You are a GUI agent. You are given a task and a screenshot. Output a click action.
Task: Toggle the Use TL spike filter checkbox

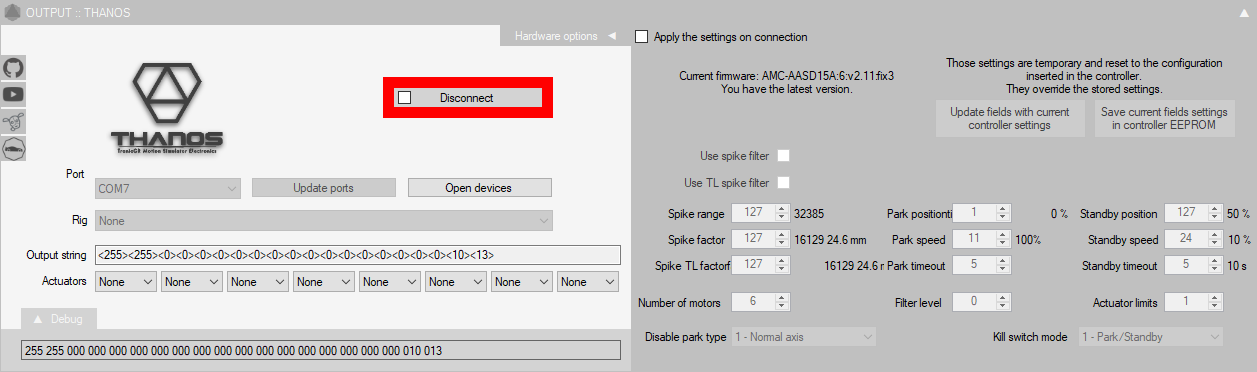pyautogui.click(x=784, y=183)
